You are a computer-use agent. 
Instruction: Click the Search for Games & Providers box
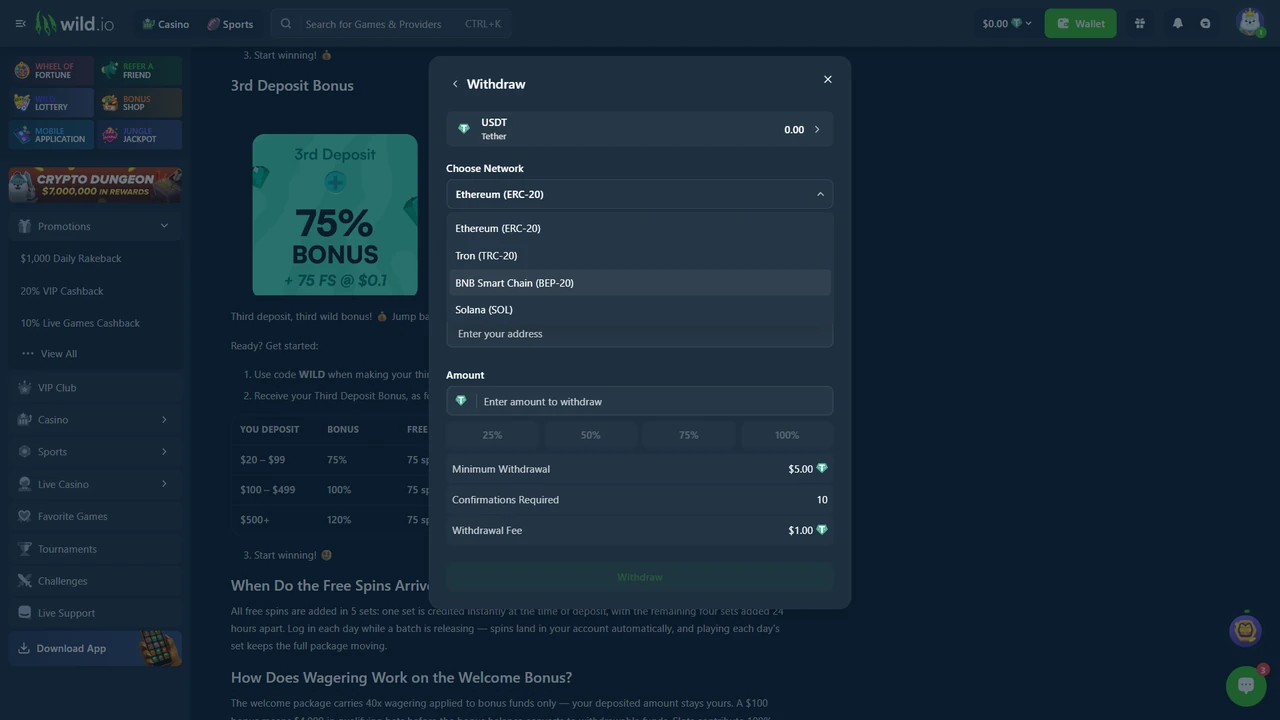391,23
